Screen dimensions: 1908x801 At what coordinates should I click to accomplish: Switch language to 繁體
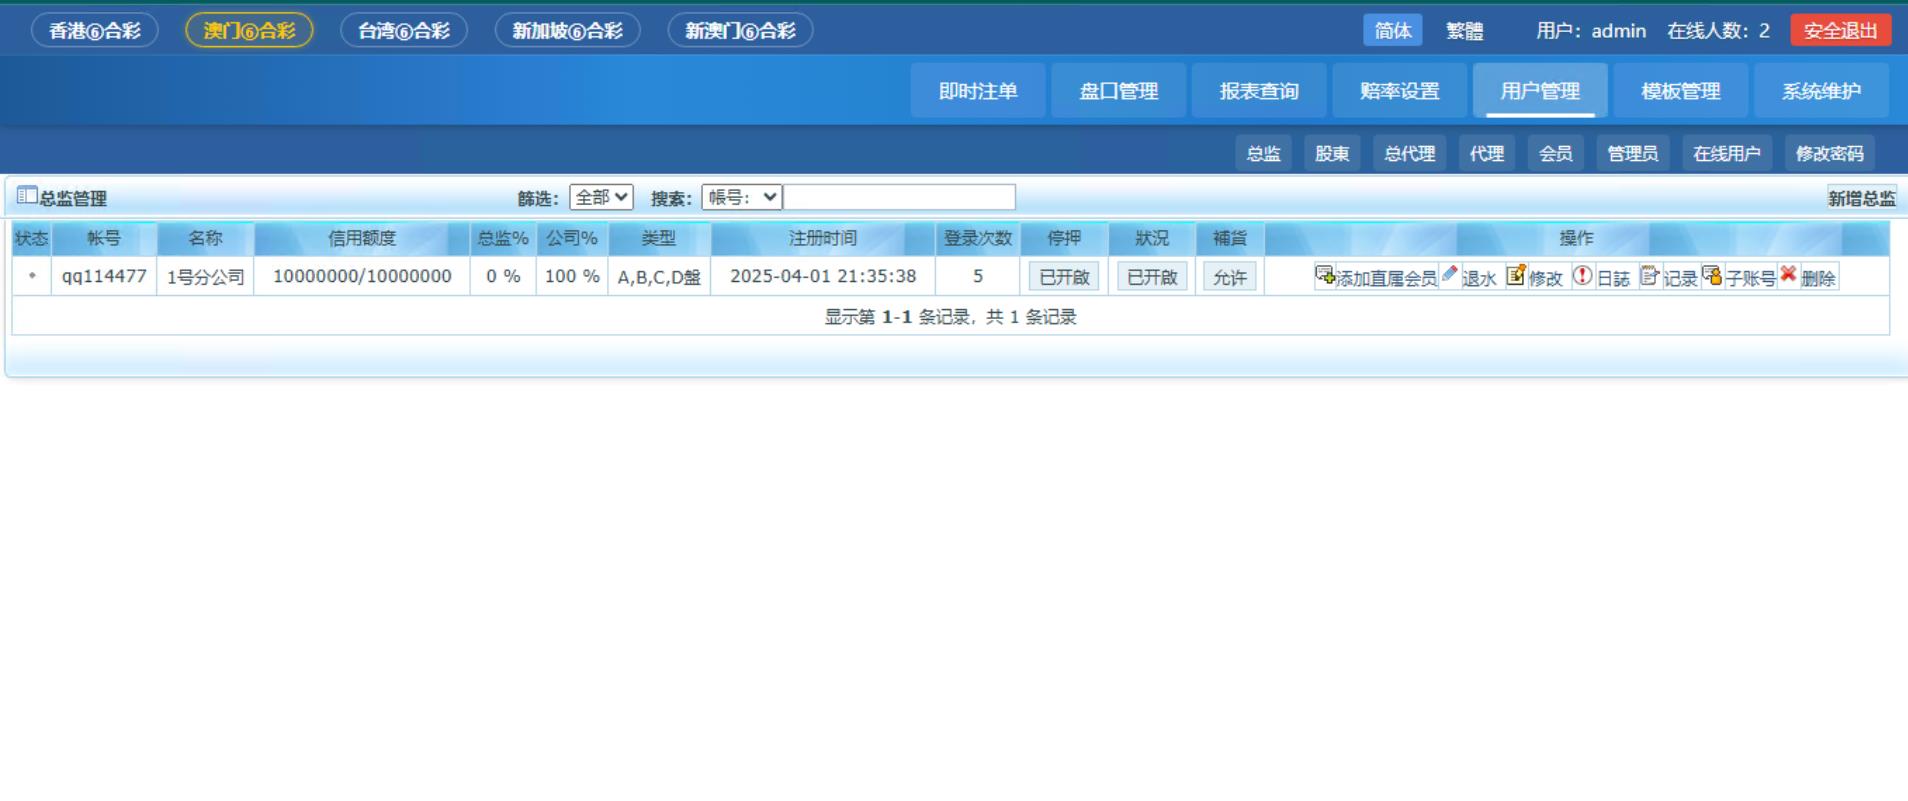click(x=1464, y=31)
